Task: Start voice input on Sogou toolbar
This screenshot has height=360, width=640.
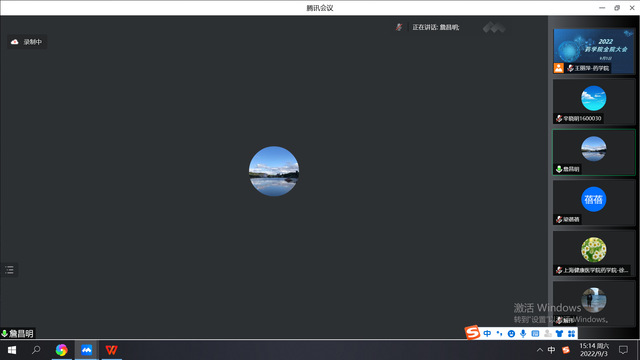Action: point(523,334)
